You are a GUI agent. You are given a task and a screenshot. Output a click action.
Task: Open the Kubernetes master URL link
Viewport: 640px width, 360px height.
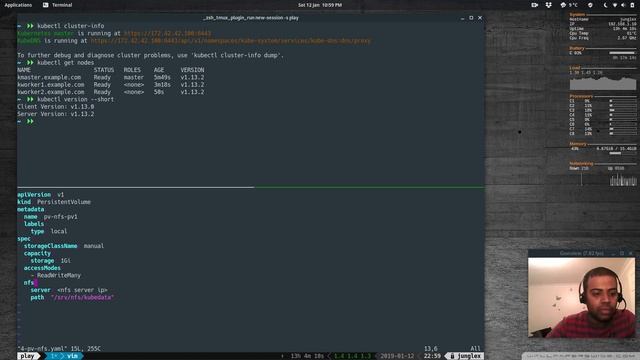[167, 33]
